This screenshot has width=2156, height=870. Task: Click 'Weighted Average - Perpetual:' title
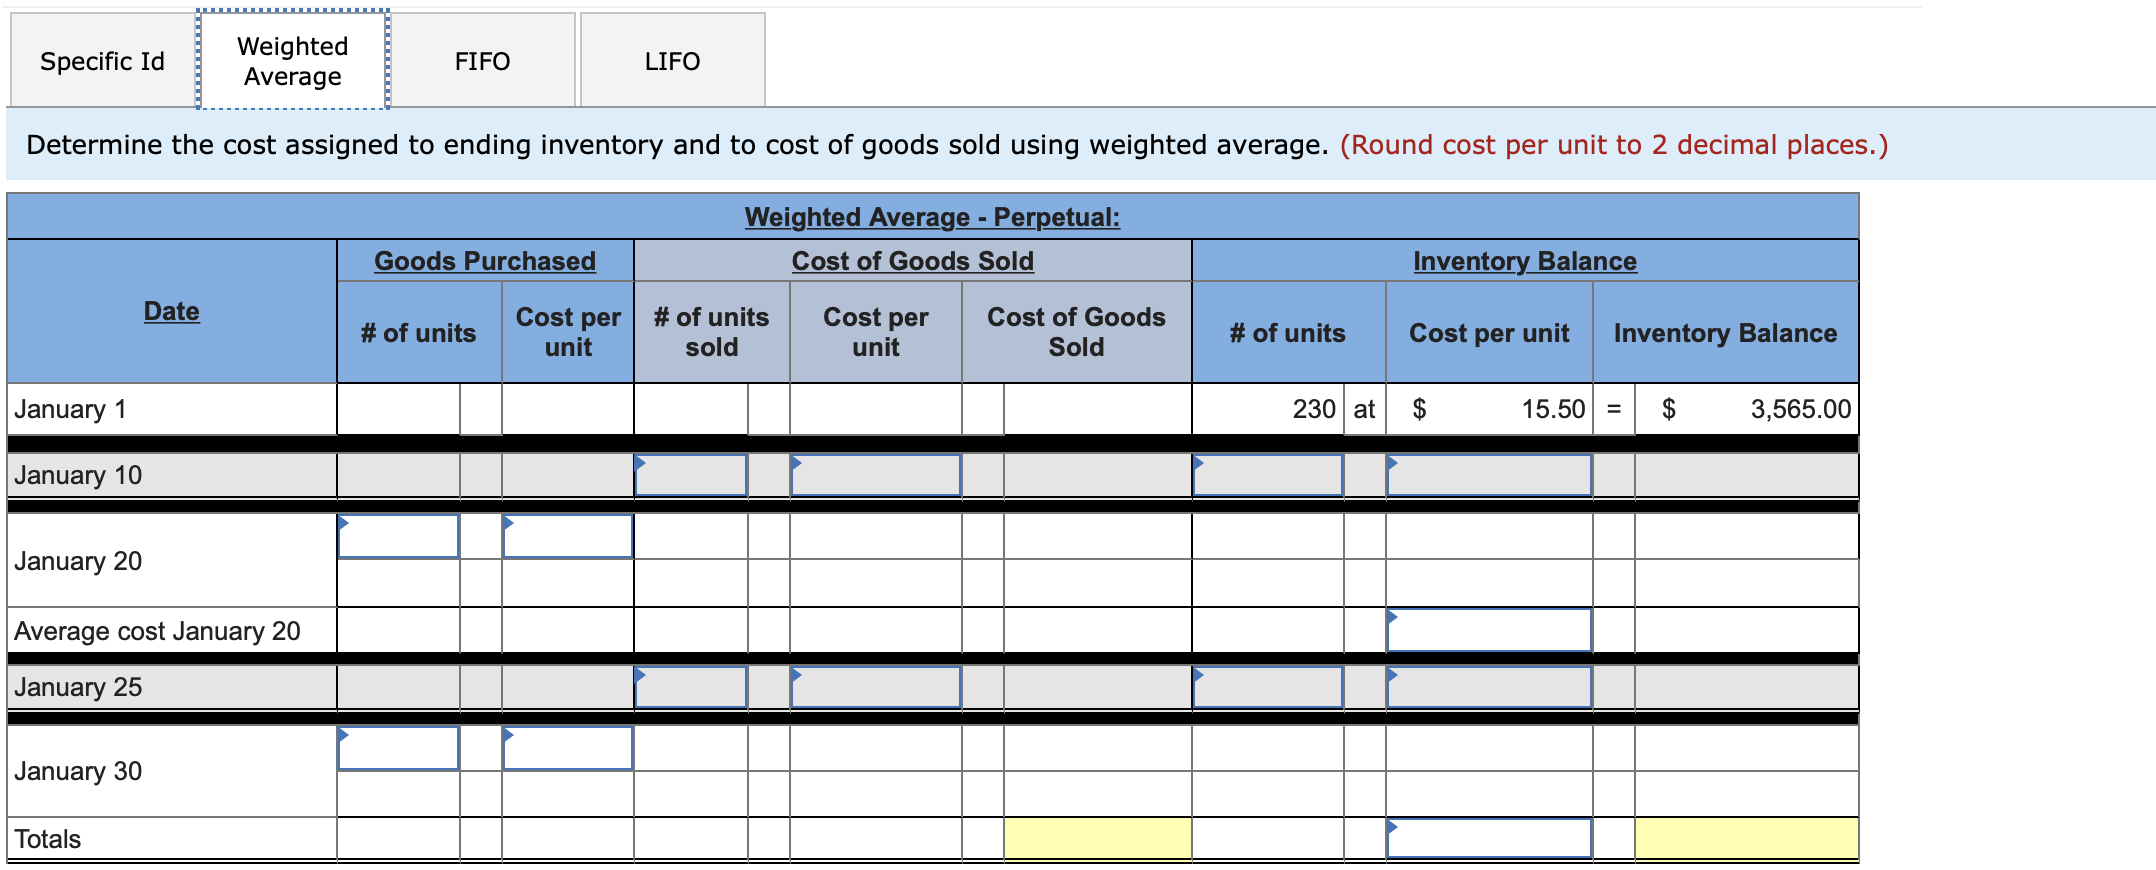click(x=932, y=217)
